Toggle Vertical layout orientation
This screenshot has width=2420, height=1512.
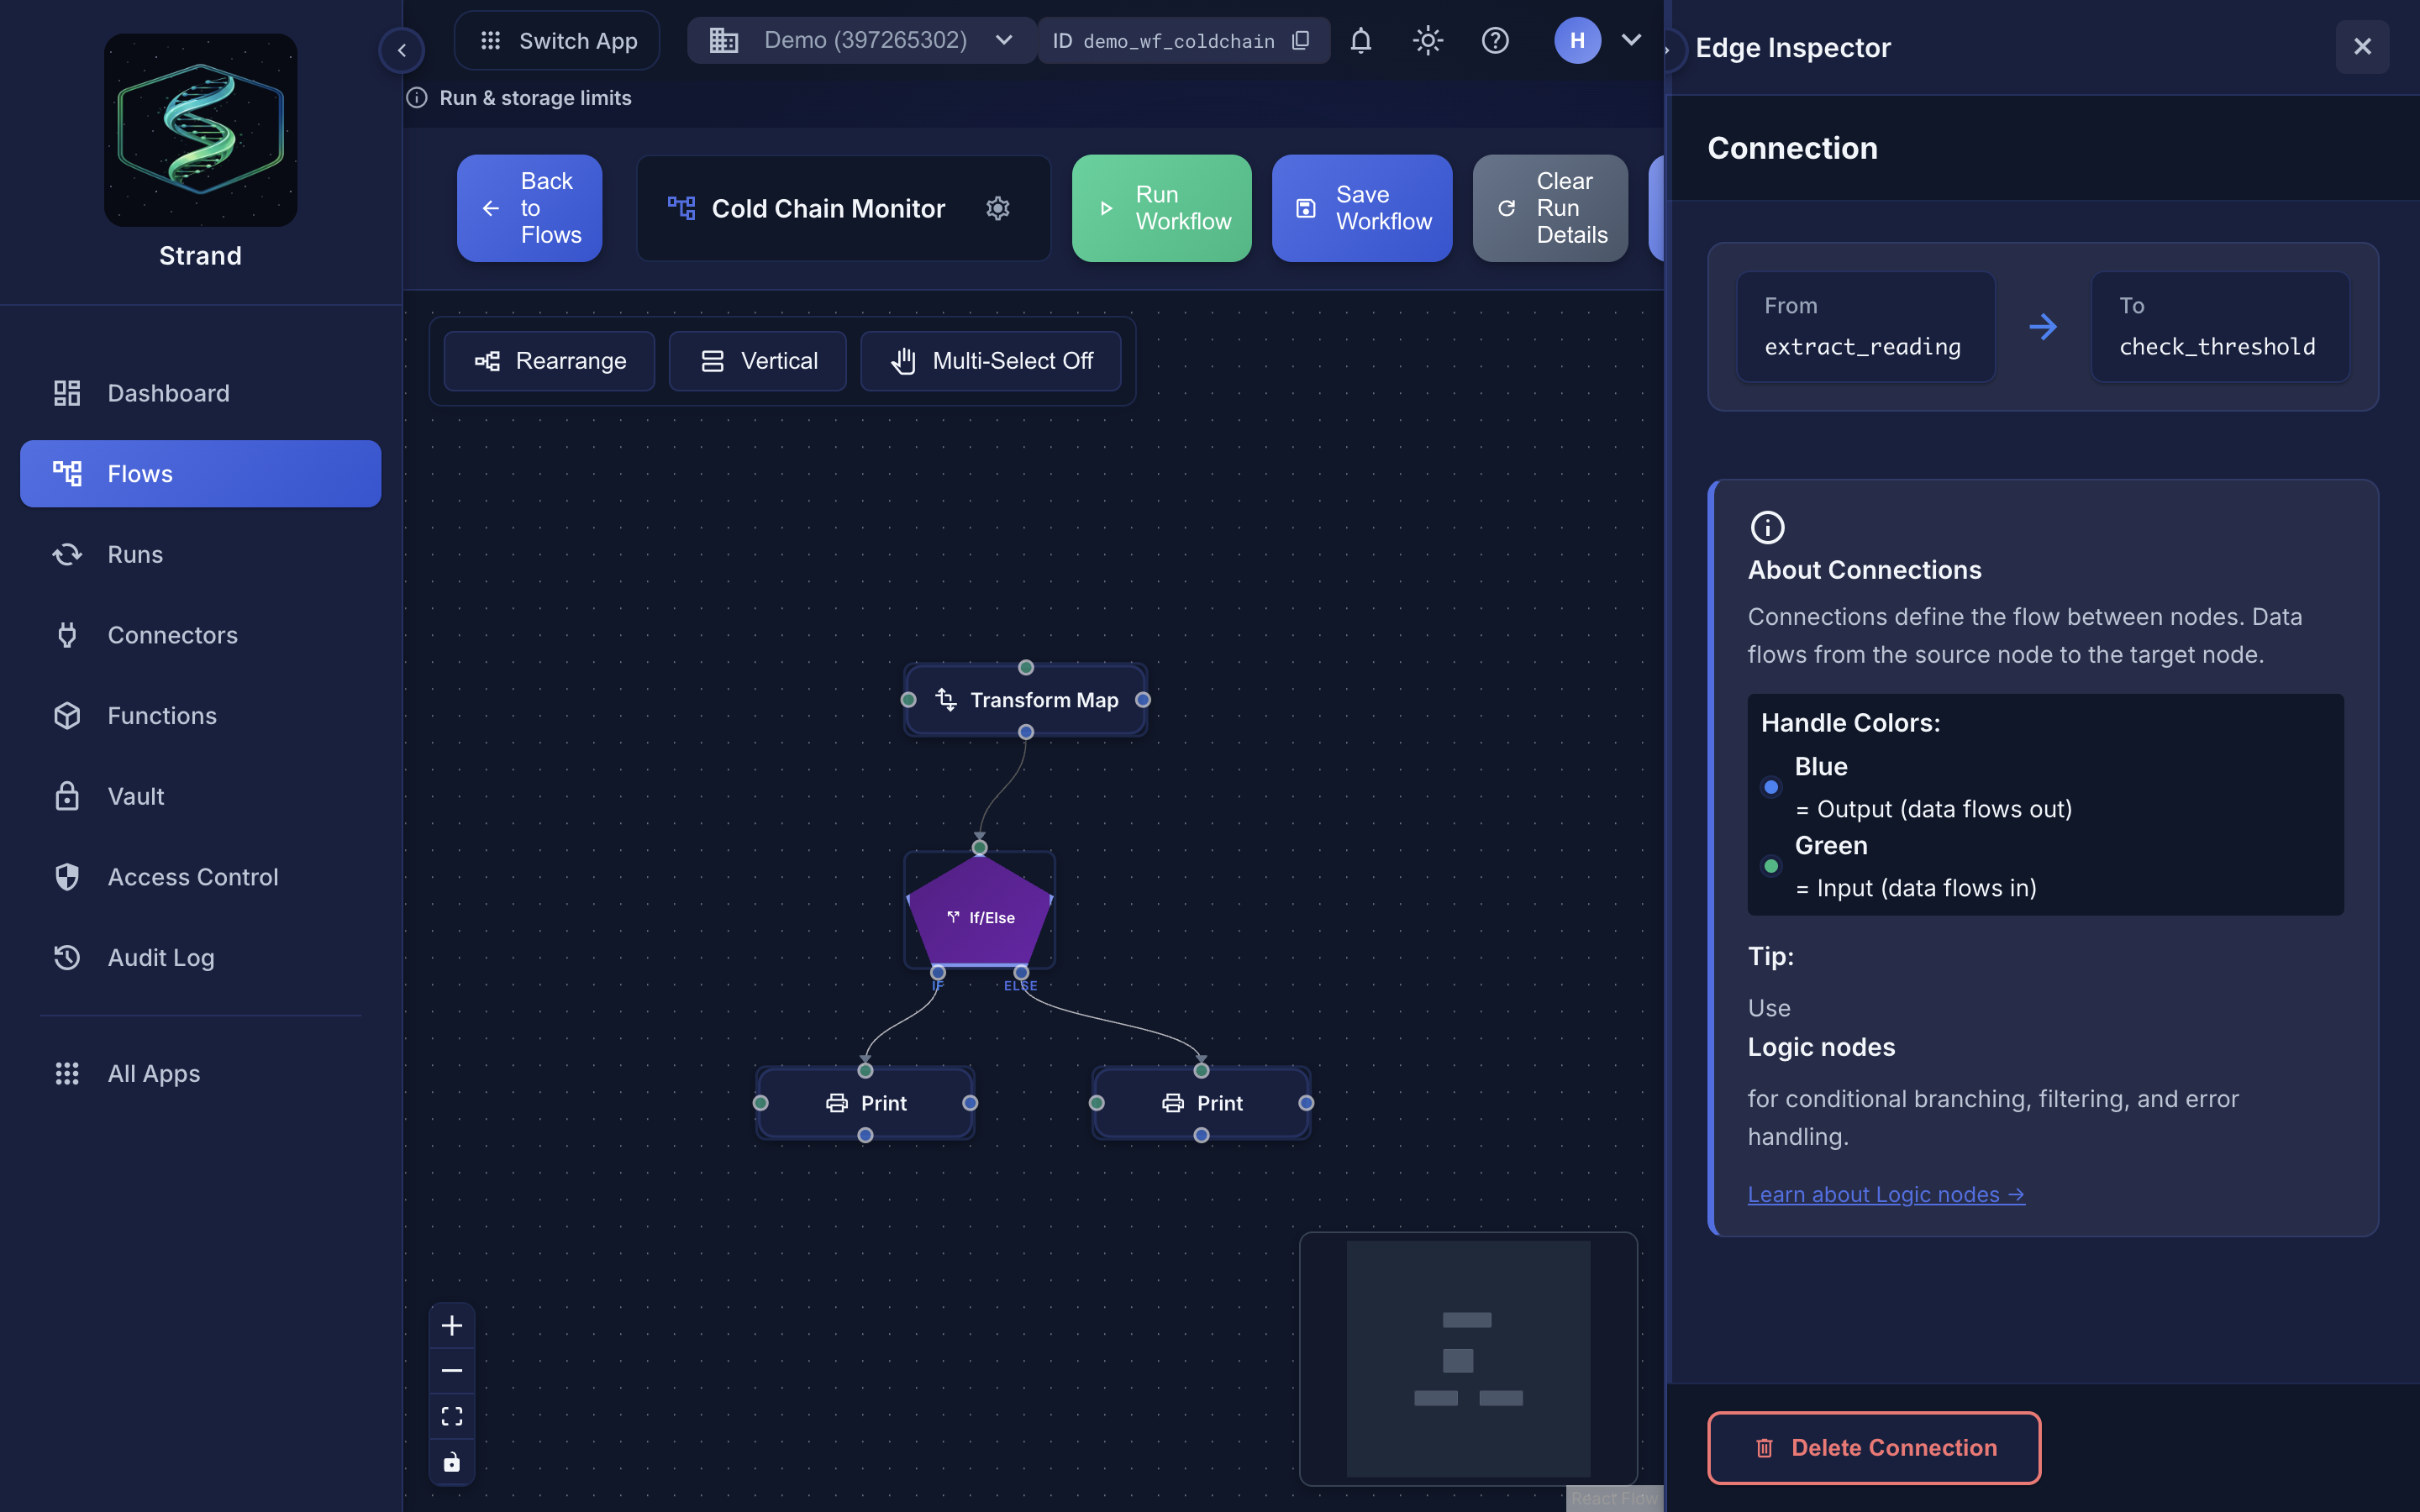[758, 361]
